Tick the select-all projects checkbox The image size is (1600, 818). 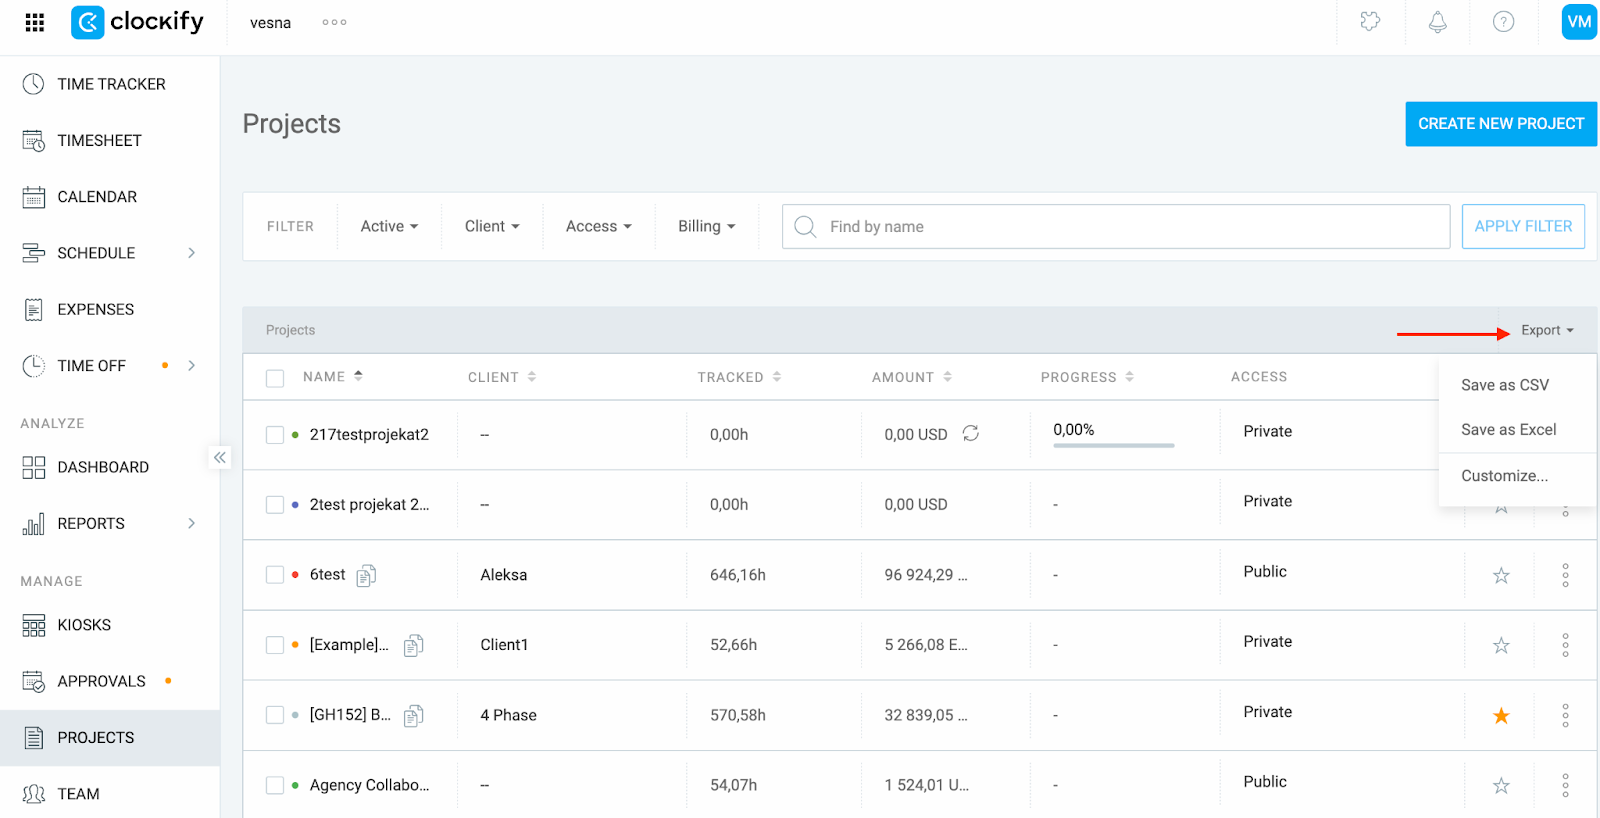pyautogui.click(x=275, y=378)
